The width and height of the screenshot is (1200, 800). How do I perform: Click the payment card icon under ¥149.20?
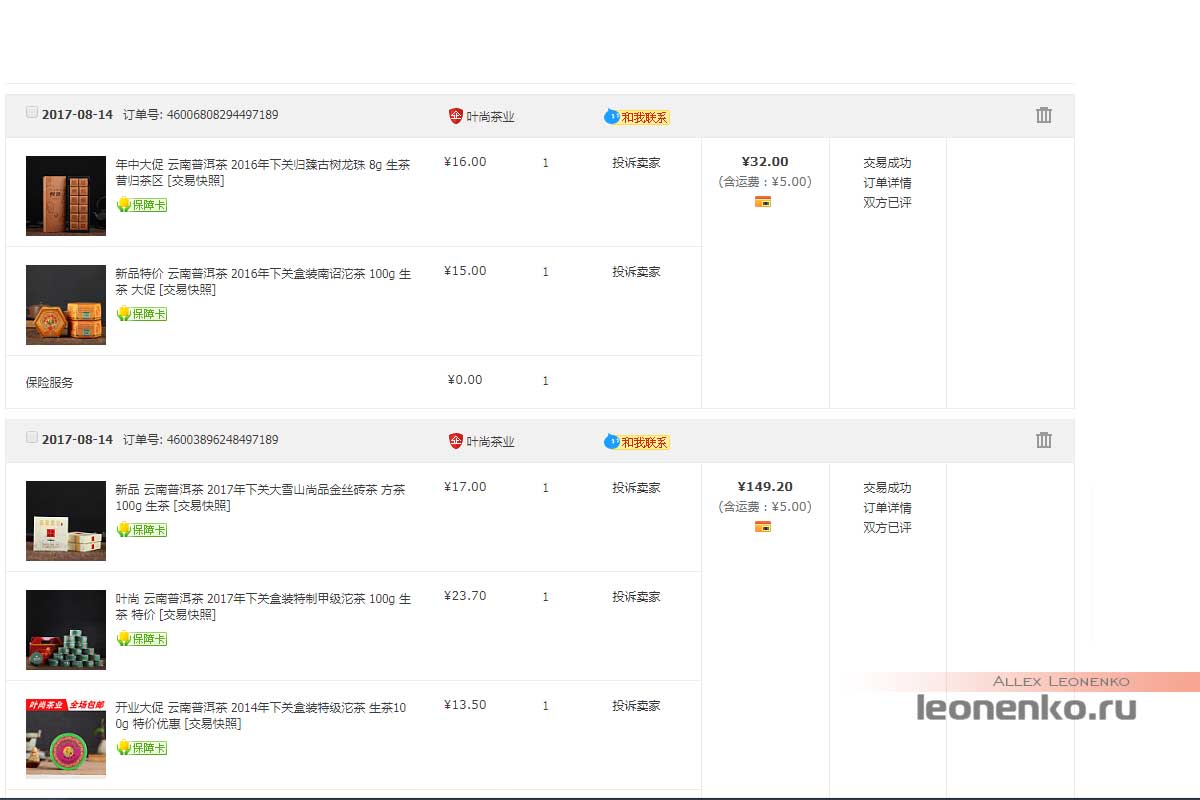(x=763, y=527)
